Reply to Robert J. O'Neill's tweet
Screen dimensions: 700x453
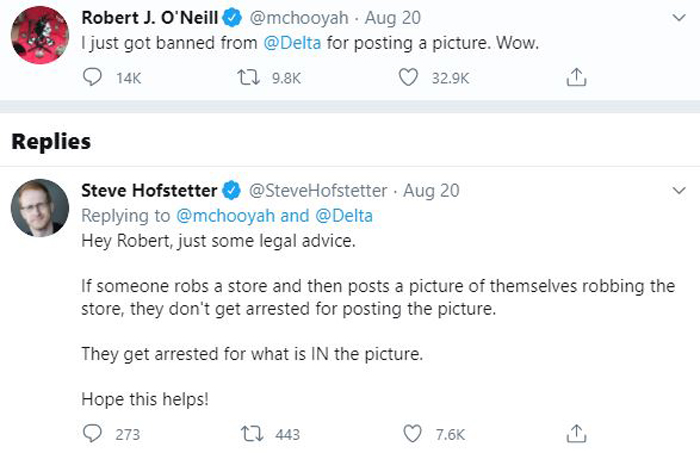92,77
